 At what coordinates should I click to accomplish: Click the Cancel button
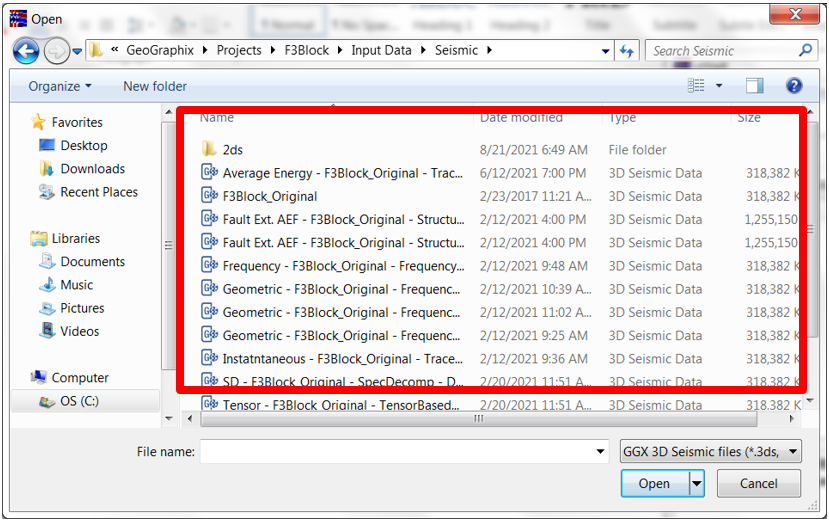[x=759, y=483]
